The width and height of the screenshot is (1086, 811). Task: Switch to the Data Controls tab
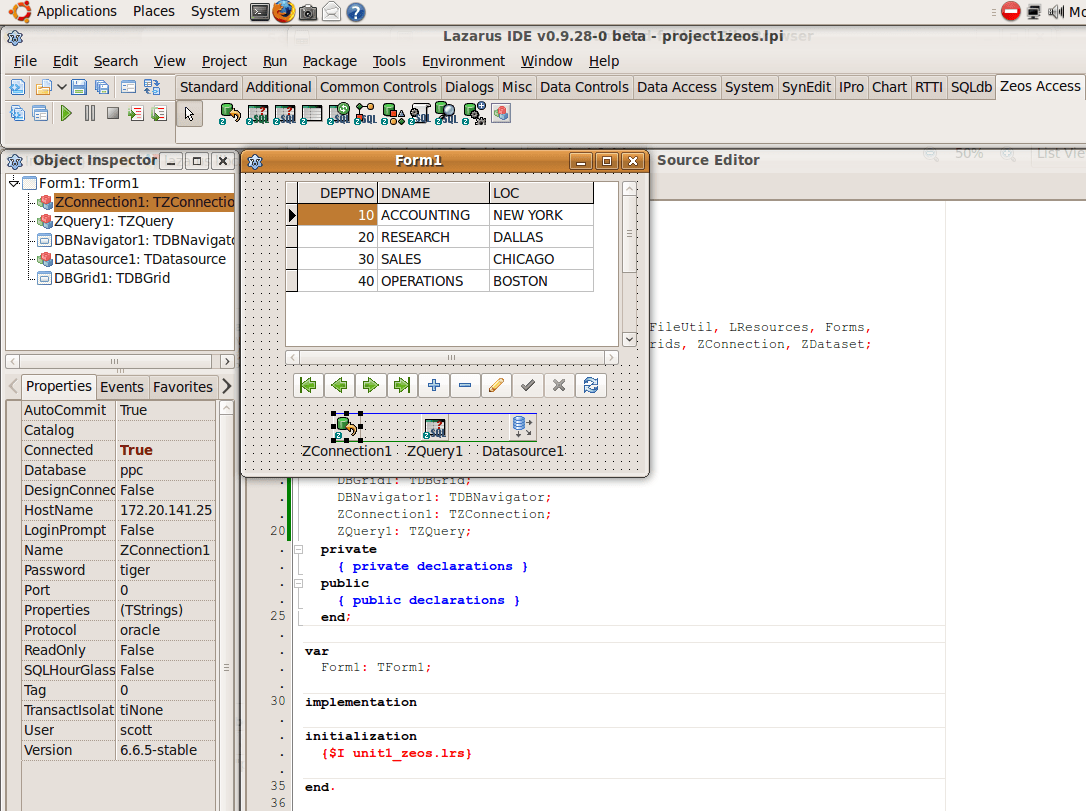tap(584, 87)
